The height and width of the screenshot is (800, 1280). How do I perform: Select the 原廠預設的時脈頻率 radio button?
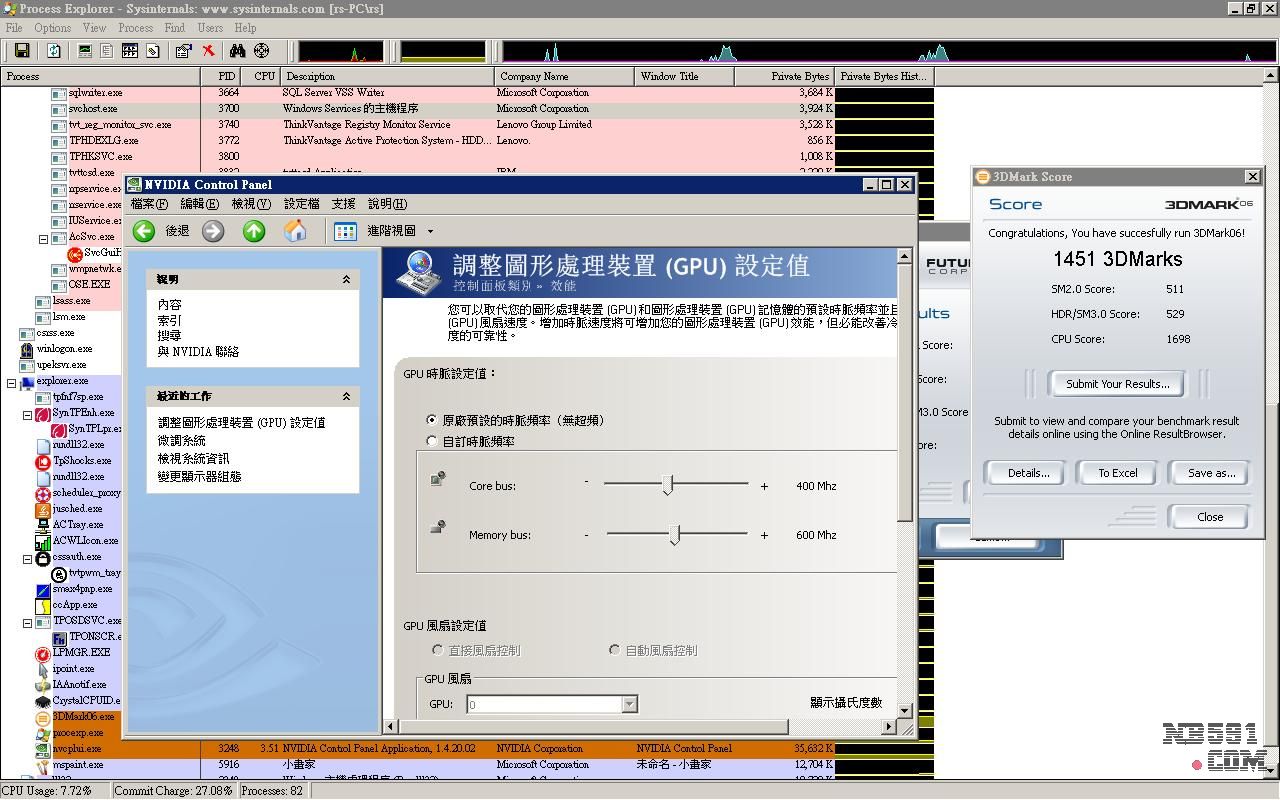click(x=432, y=420)
